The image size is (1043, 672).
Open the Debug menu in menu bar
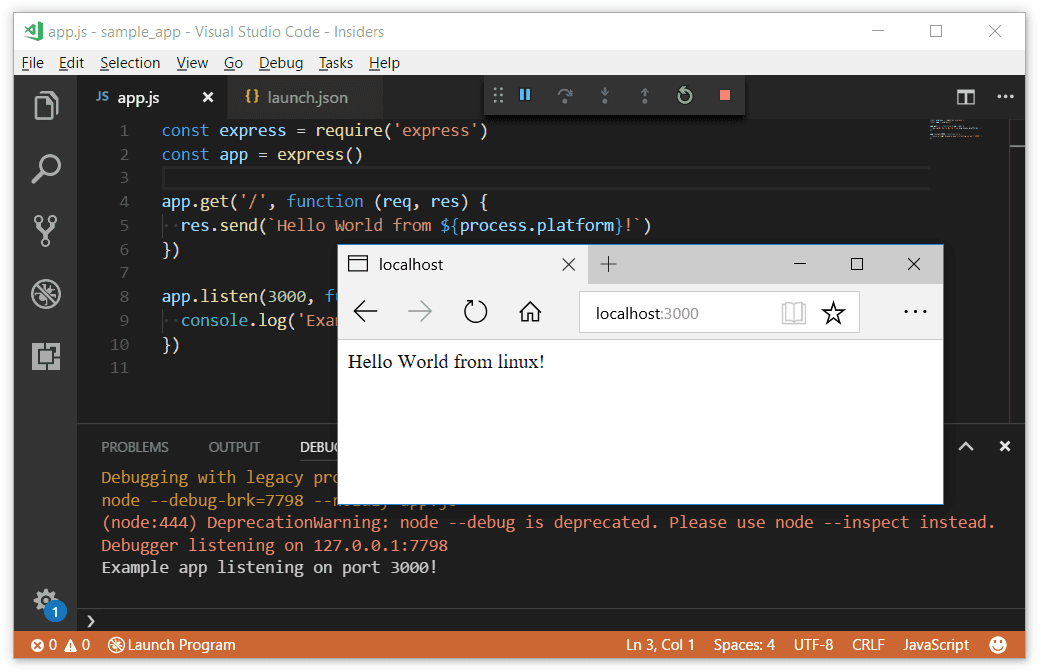(280, 63)
